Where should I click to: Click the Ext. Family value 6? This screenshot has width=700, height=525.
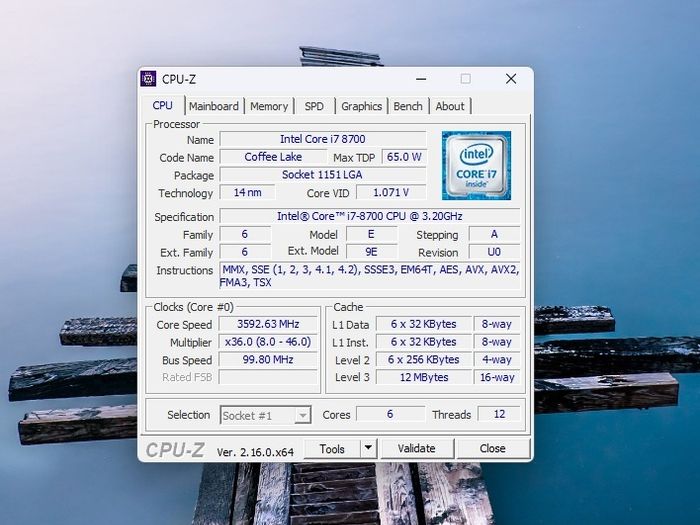point(245,252)
